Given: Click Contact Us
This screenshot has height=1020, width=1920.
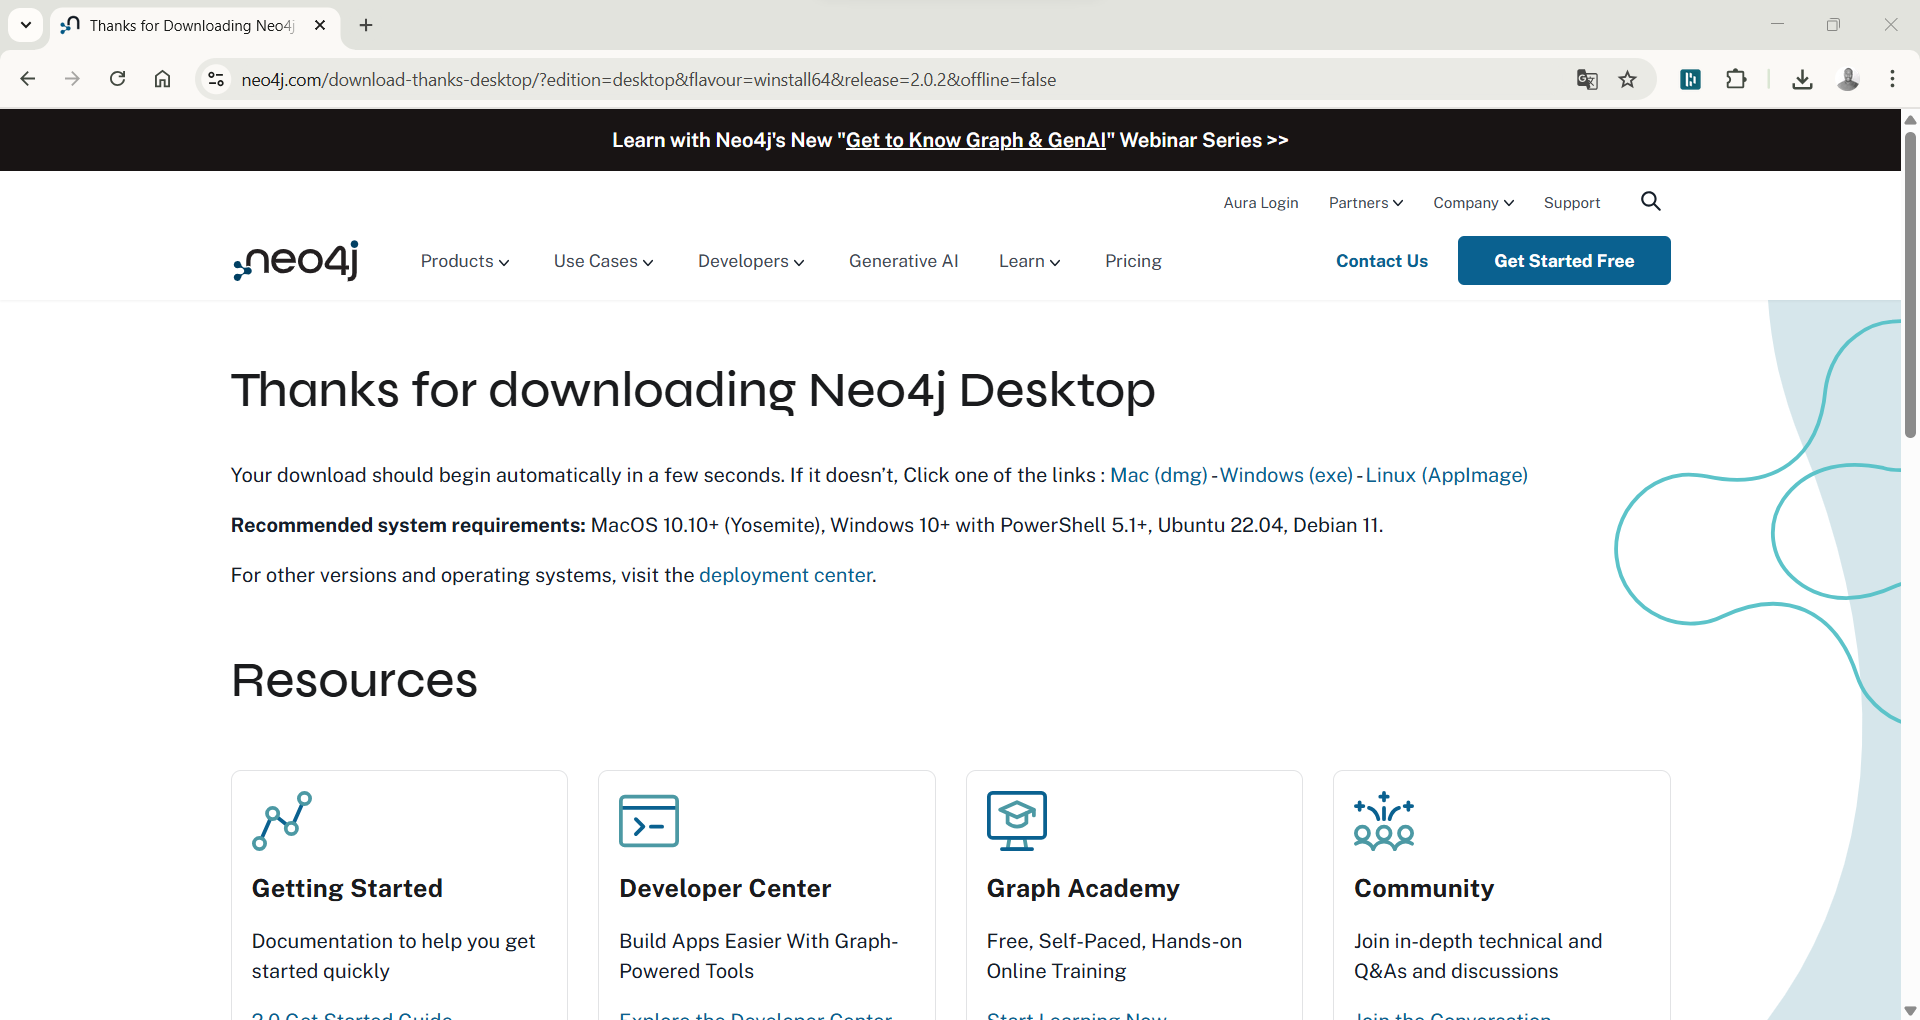Looking at the screenshot, I should (1382, 261).
